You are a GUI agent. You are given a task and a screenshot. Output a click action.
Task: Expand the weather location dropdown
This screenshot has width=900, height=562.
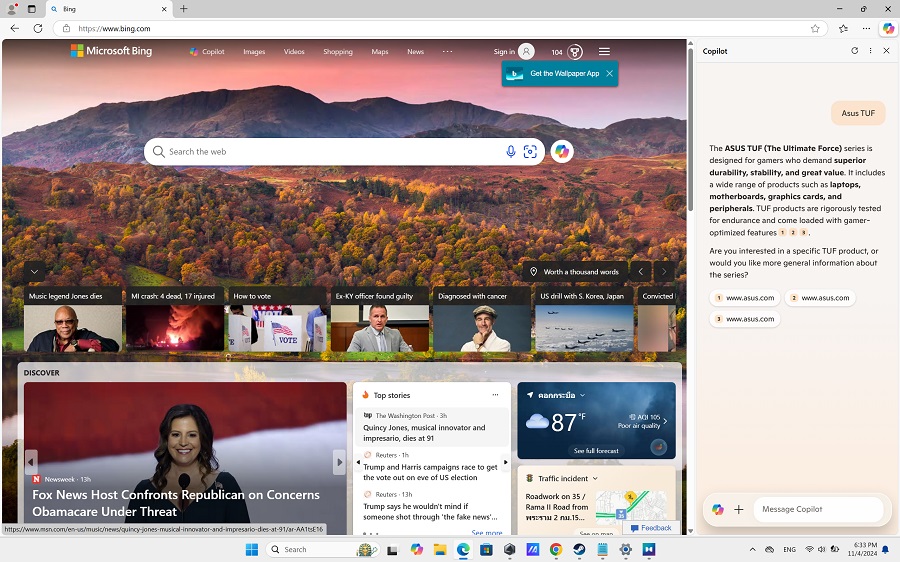click(583, 395)
